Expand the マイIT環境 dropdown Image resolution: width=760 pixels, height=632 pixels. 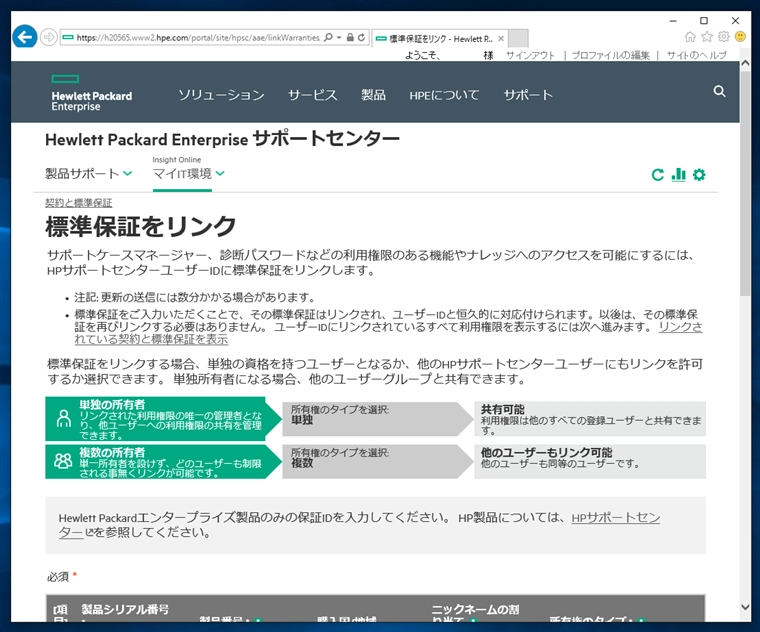pyautogui.click(x=189, y=174)
